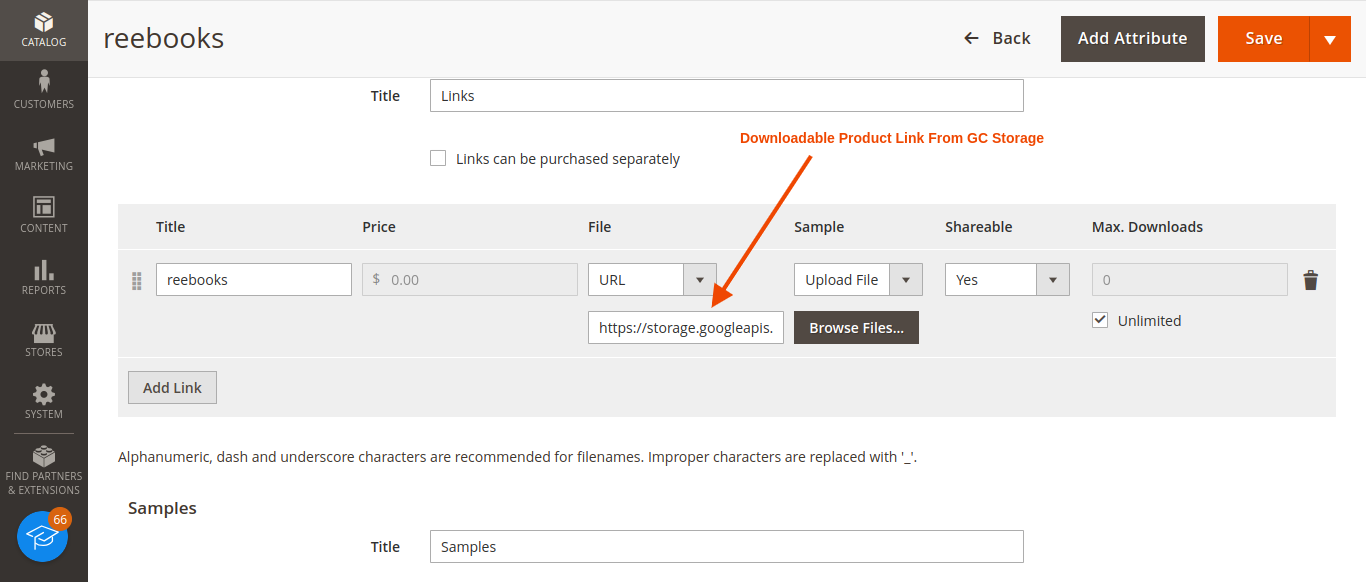Screen dimensions: 1366x582
Task: Save the reebooks product
Action: click(1264, 38)
